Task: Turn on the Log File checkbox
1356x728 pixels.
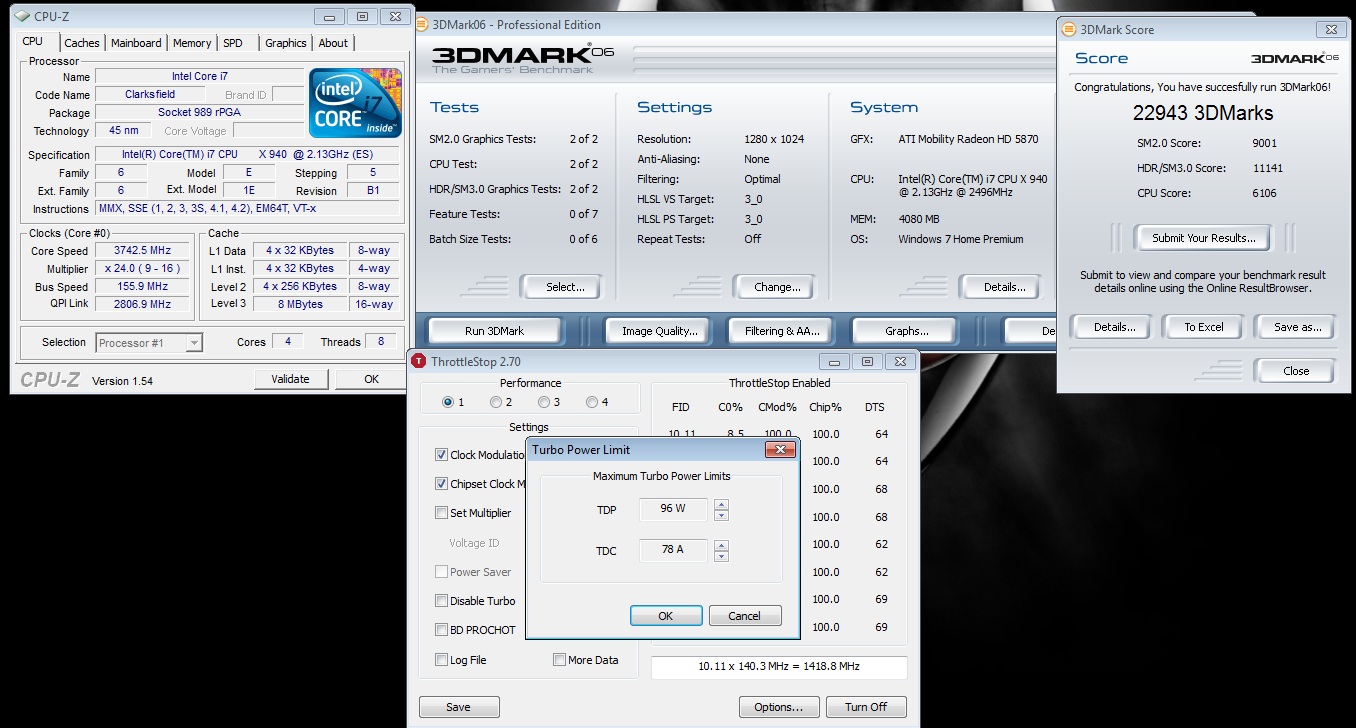Action: pyautogui.click(x=442, y=660)
